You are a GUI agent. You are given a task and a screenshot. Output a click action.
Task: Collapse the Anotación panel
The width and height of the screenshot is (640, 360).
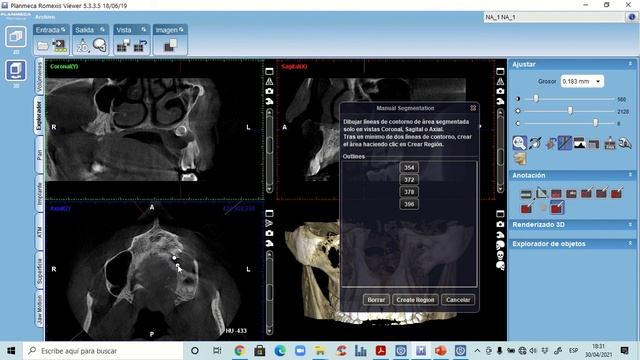[630, 174]
